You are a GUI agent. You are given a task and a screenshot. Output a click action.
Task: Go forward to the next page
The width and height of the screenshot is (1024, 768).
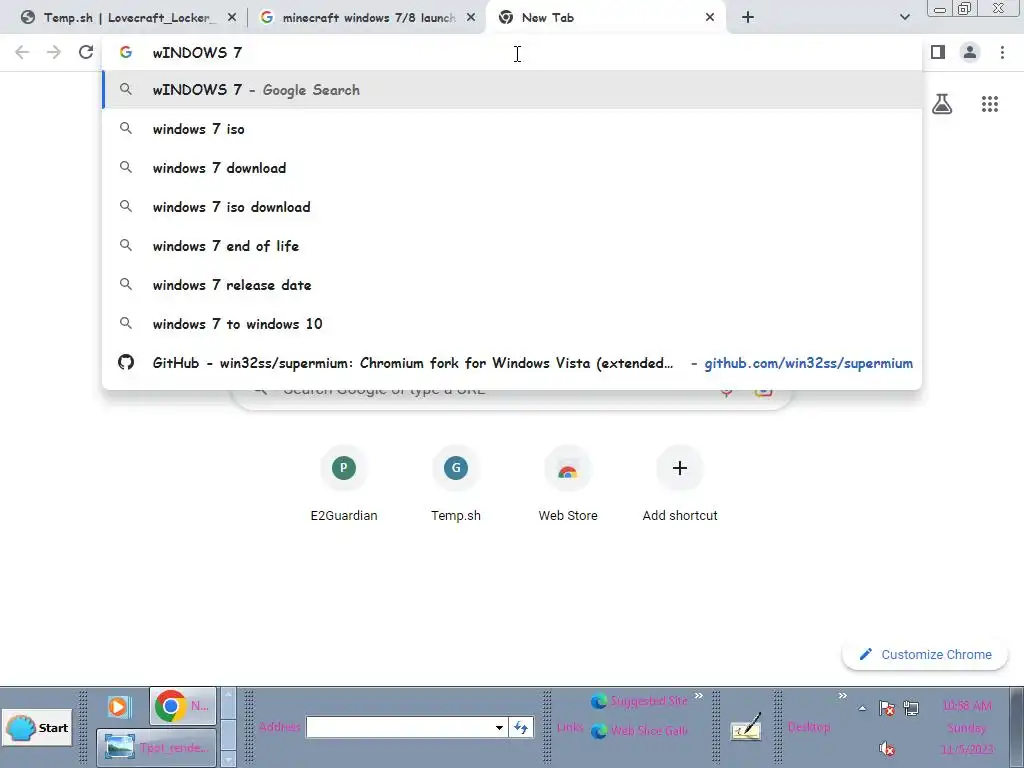click(x=54, y=52)
